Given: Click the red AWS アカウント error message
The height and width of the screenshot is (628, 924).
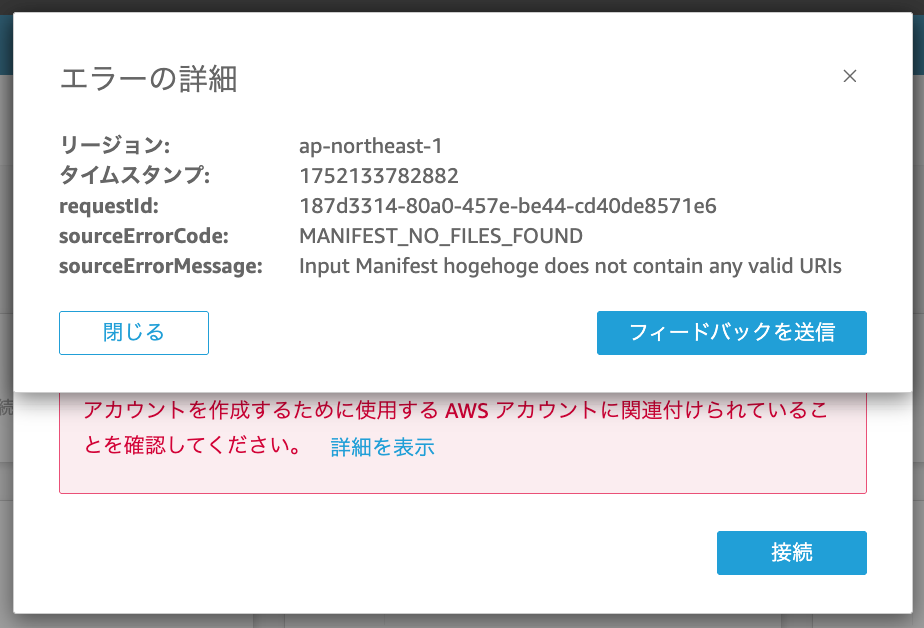Looking at the screenshot, I should coord(455,427).
